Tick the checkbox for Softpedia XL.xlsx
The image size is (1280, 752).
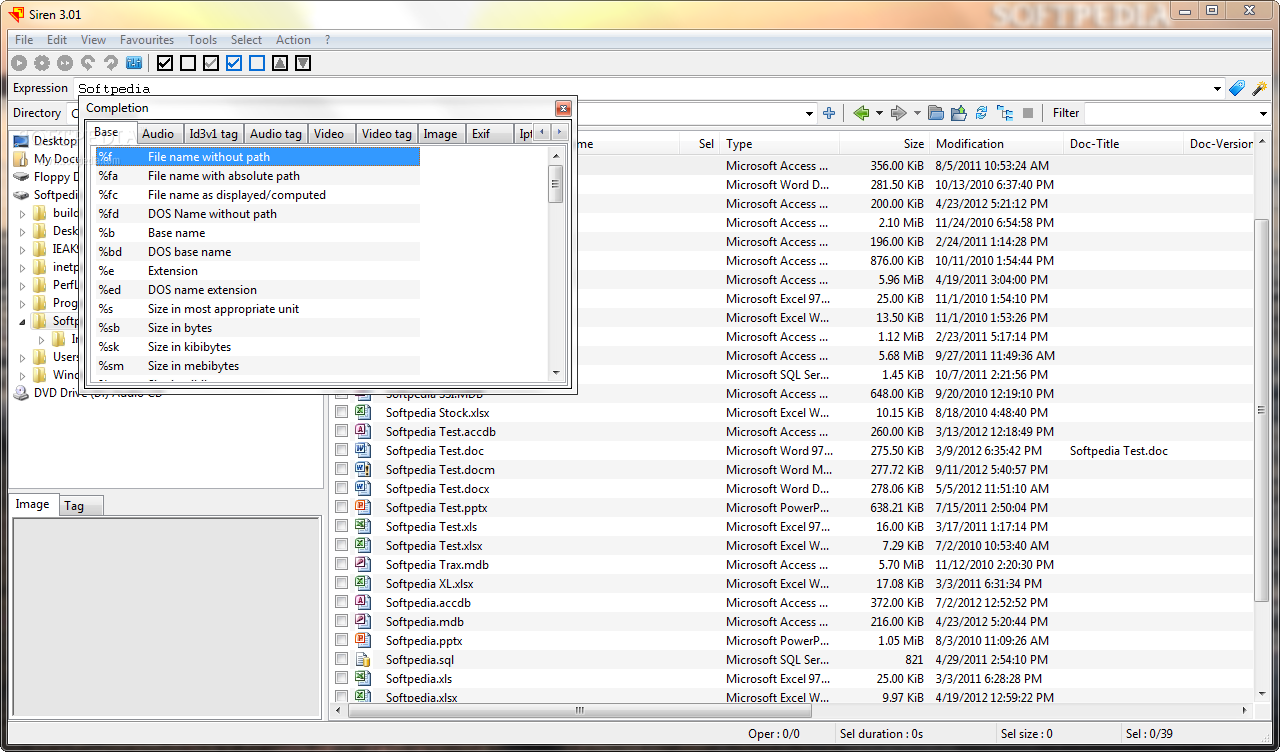click(342, 583)
